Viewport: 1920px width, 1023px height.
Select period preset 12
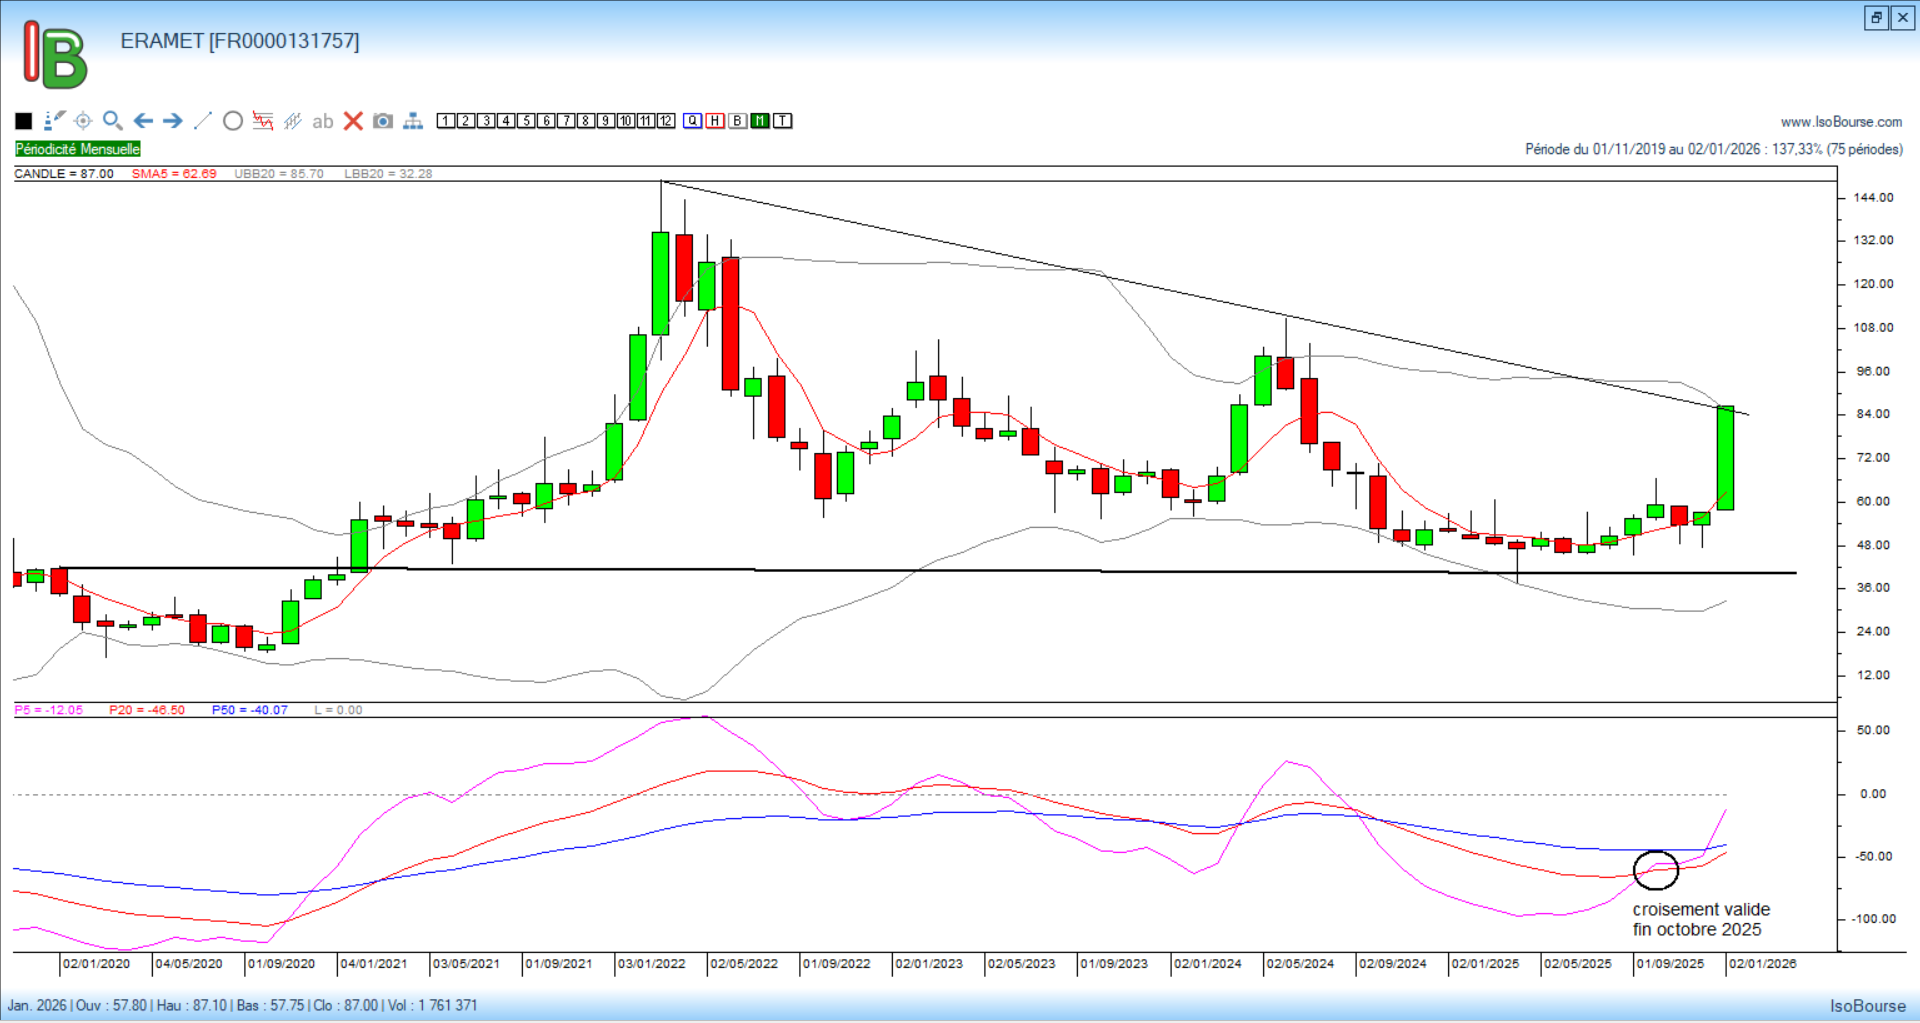[x=666, y=121]
